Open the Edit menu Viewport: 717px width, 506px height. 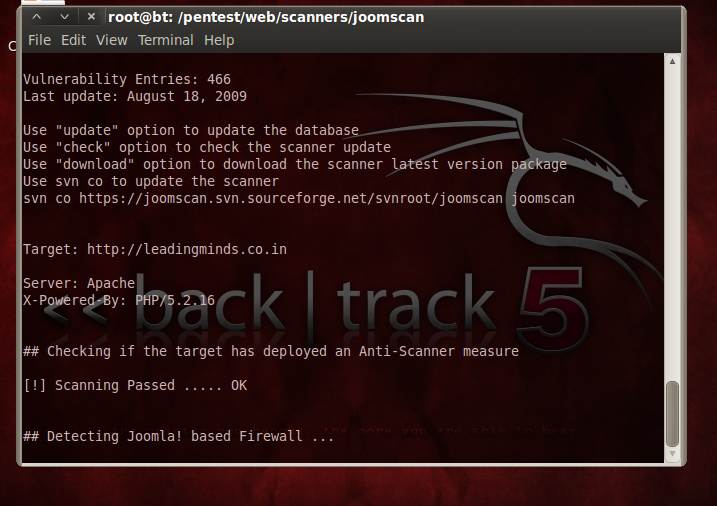tap(74, 40)
